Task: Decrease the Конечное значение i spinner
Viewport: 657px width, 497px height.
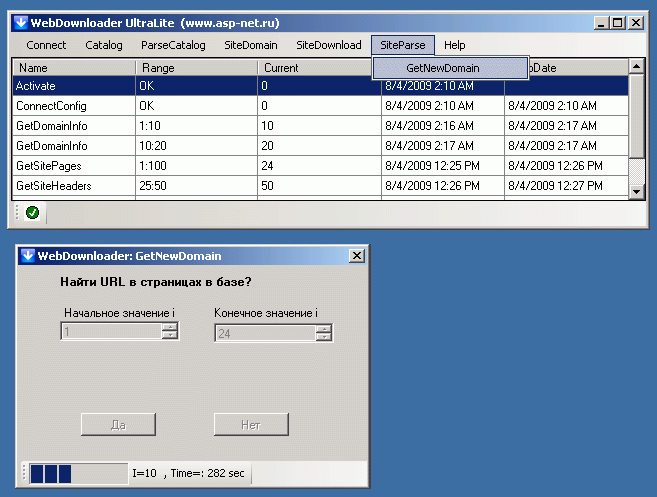Action: coord(323,337)
